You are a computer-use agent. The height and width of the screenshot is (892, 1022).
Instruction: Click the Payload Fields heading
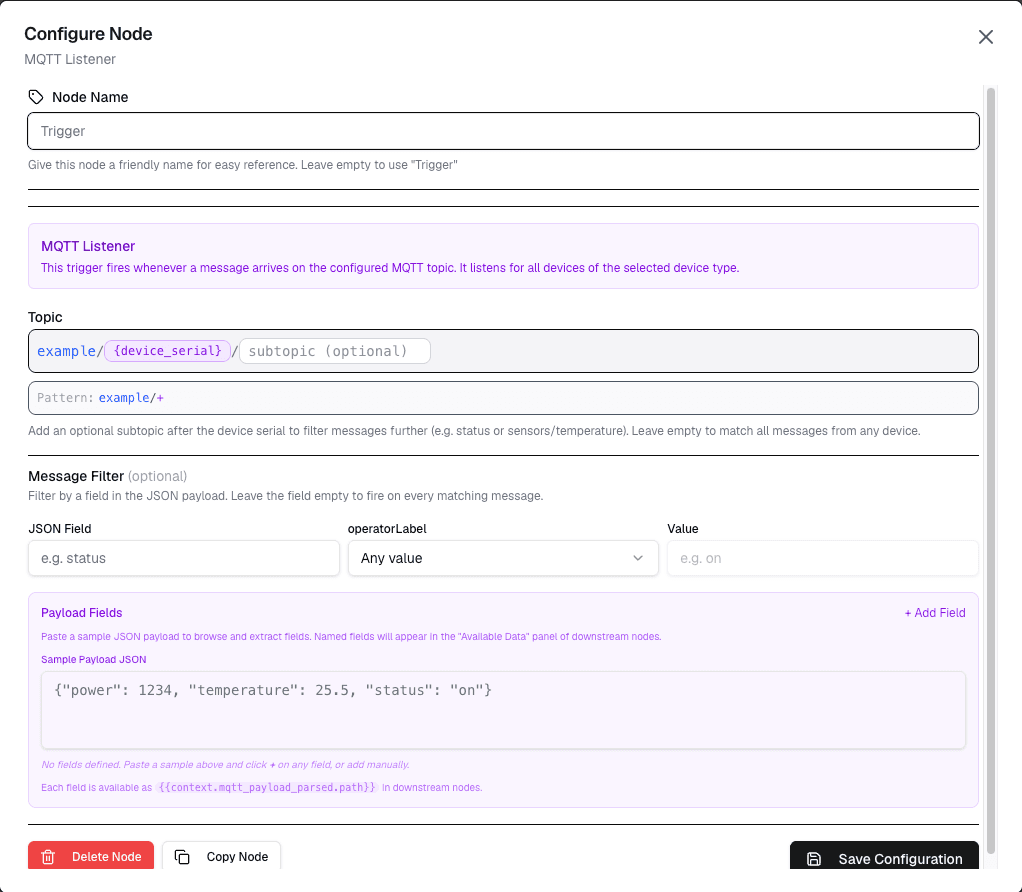click(x=81, y=612)
